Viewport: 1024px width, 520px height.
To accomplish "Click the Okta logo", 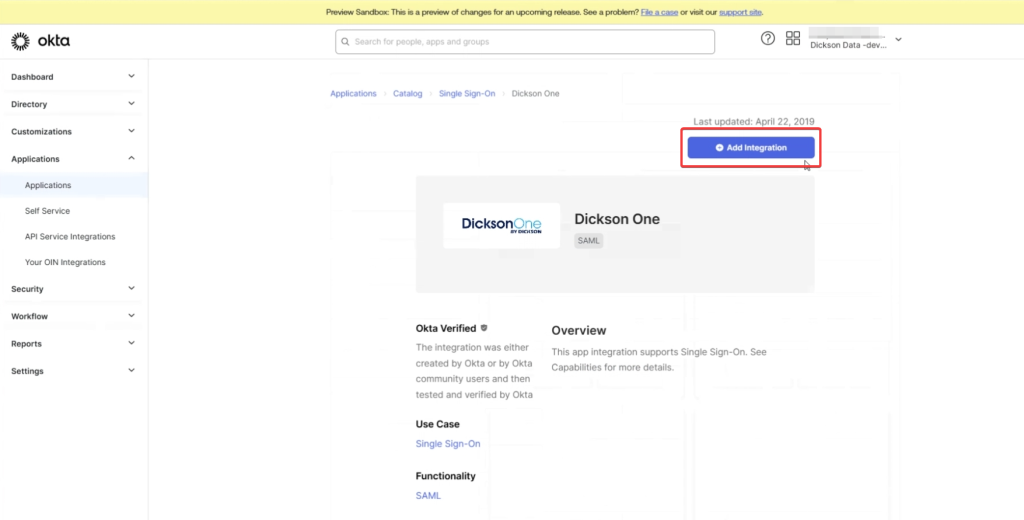I will [40, 41].
